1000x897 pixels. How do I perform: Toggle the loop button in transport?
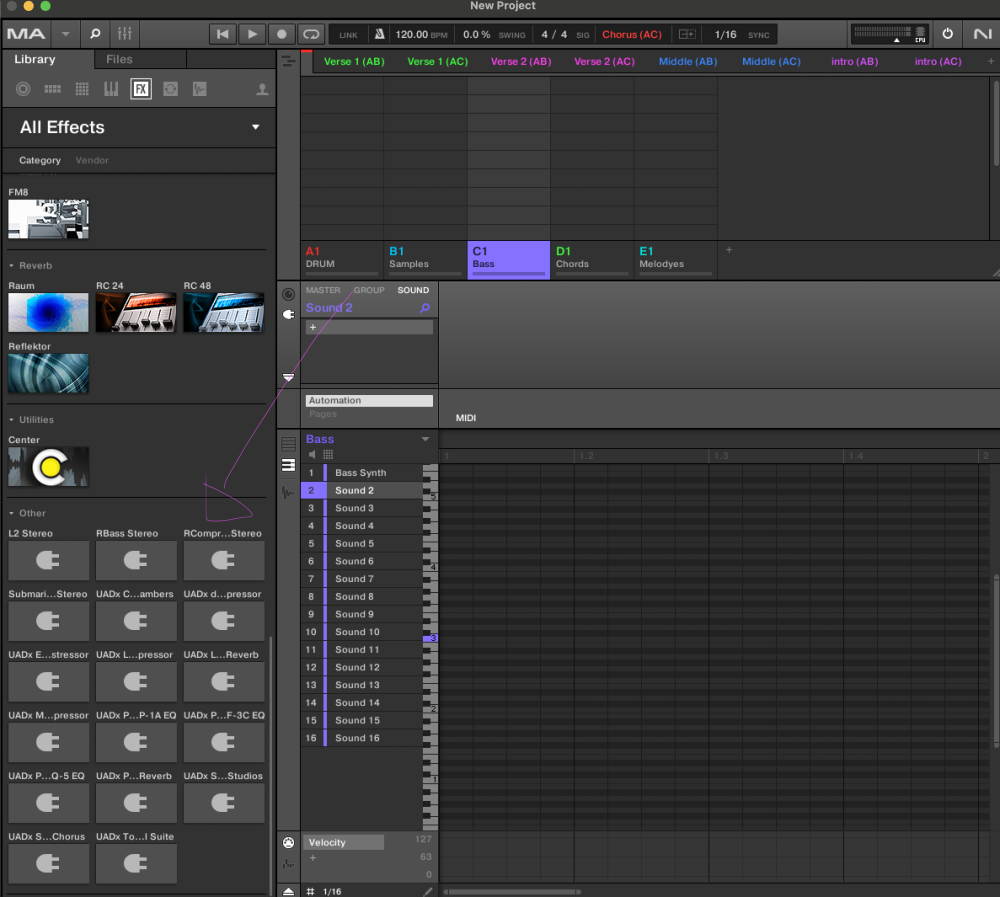click(311, 34)
